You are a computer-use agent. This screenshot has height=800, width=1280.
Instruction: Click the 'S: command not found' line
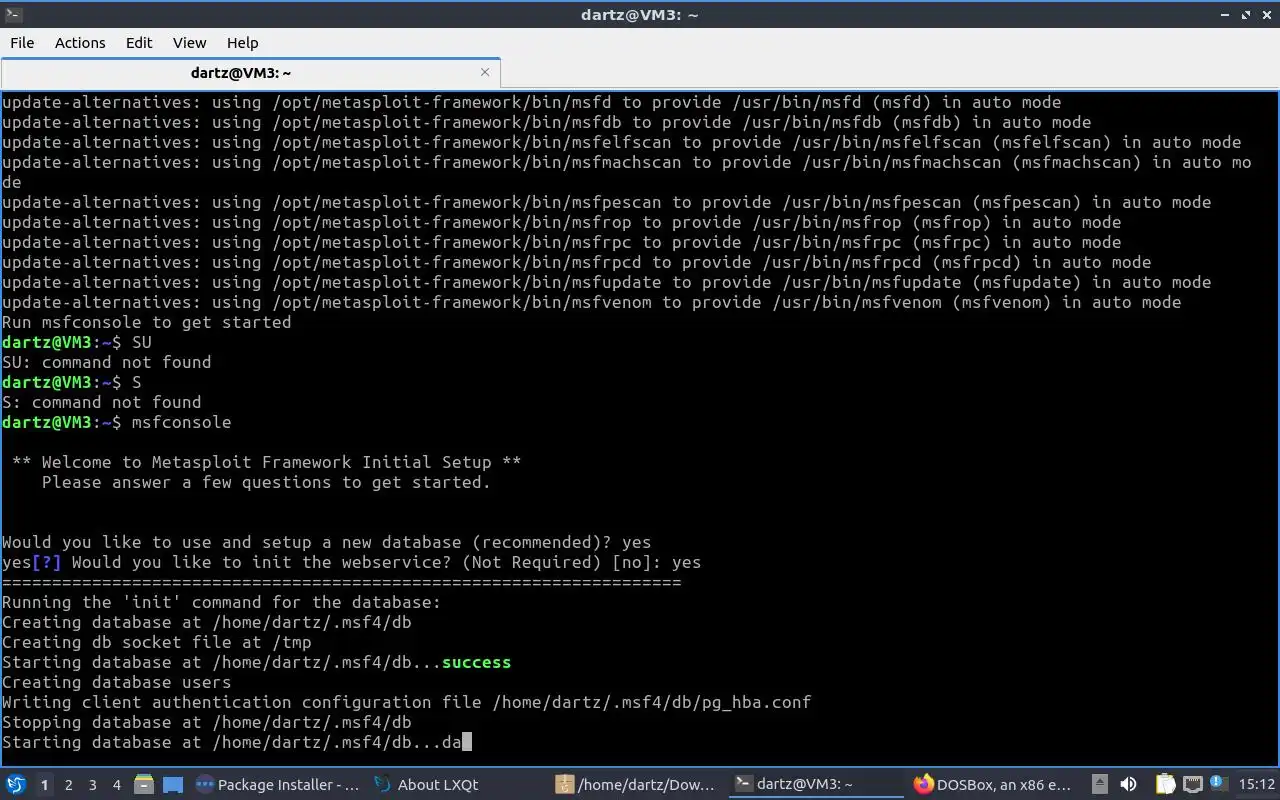(x=102, y=402)
